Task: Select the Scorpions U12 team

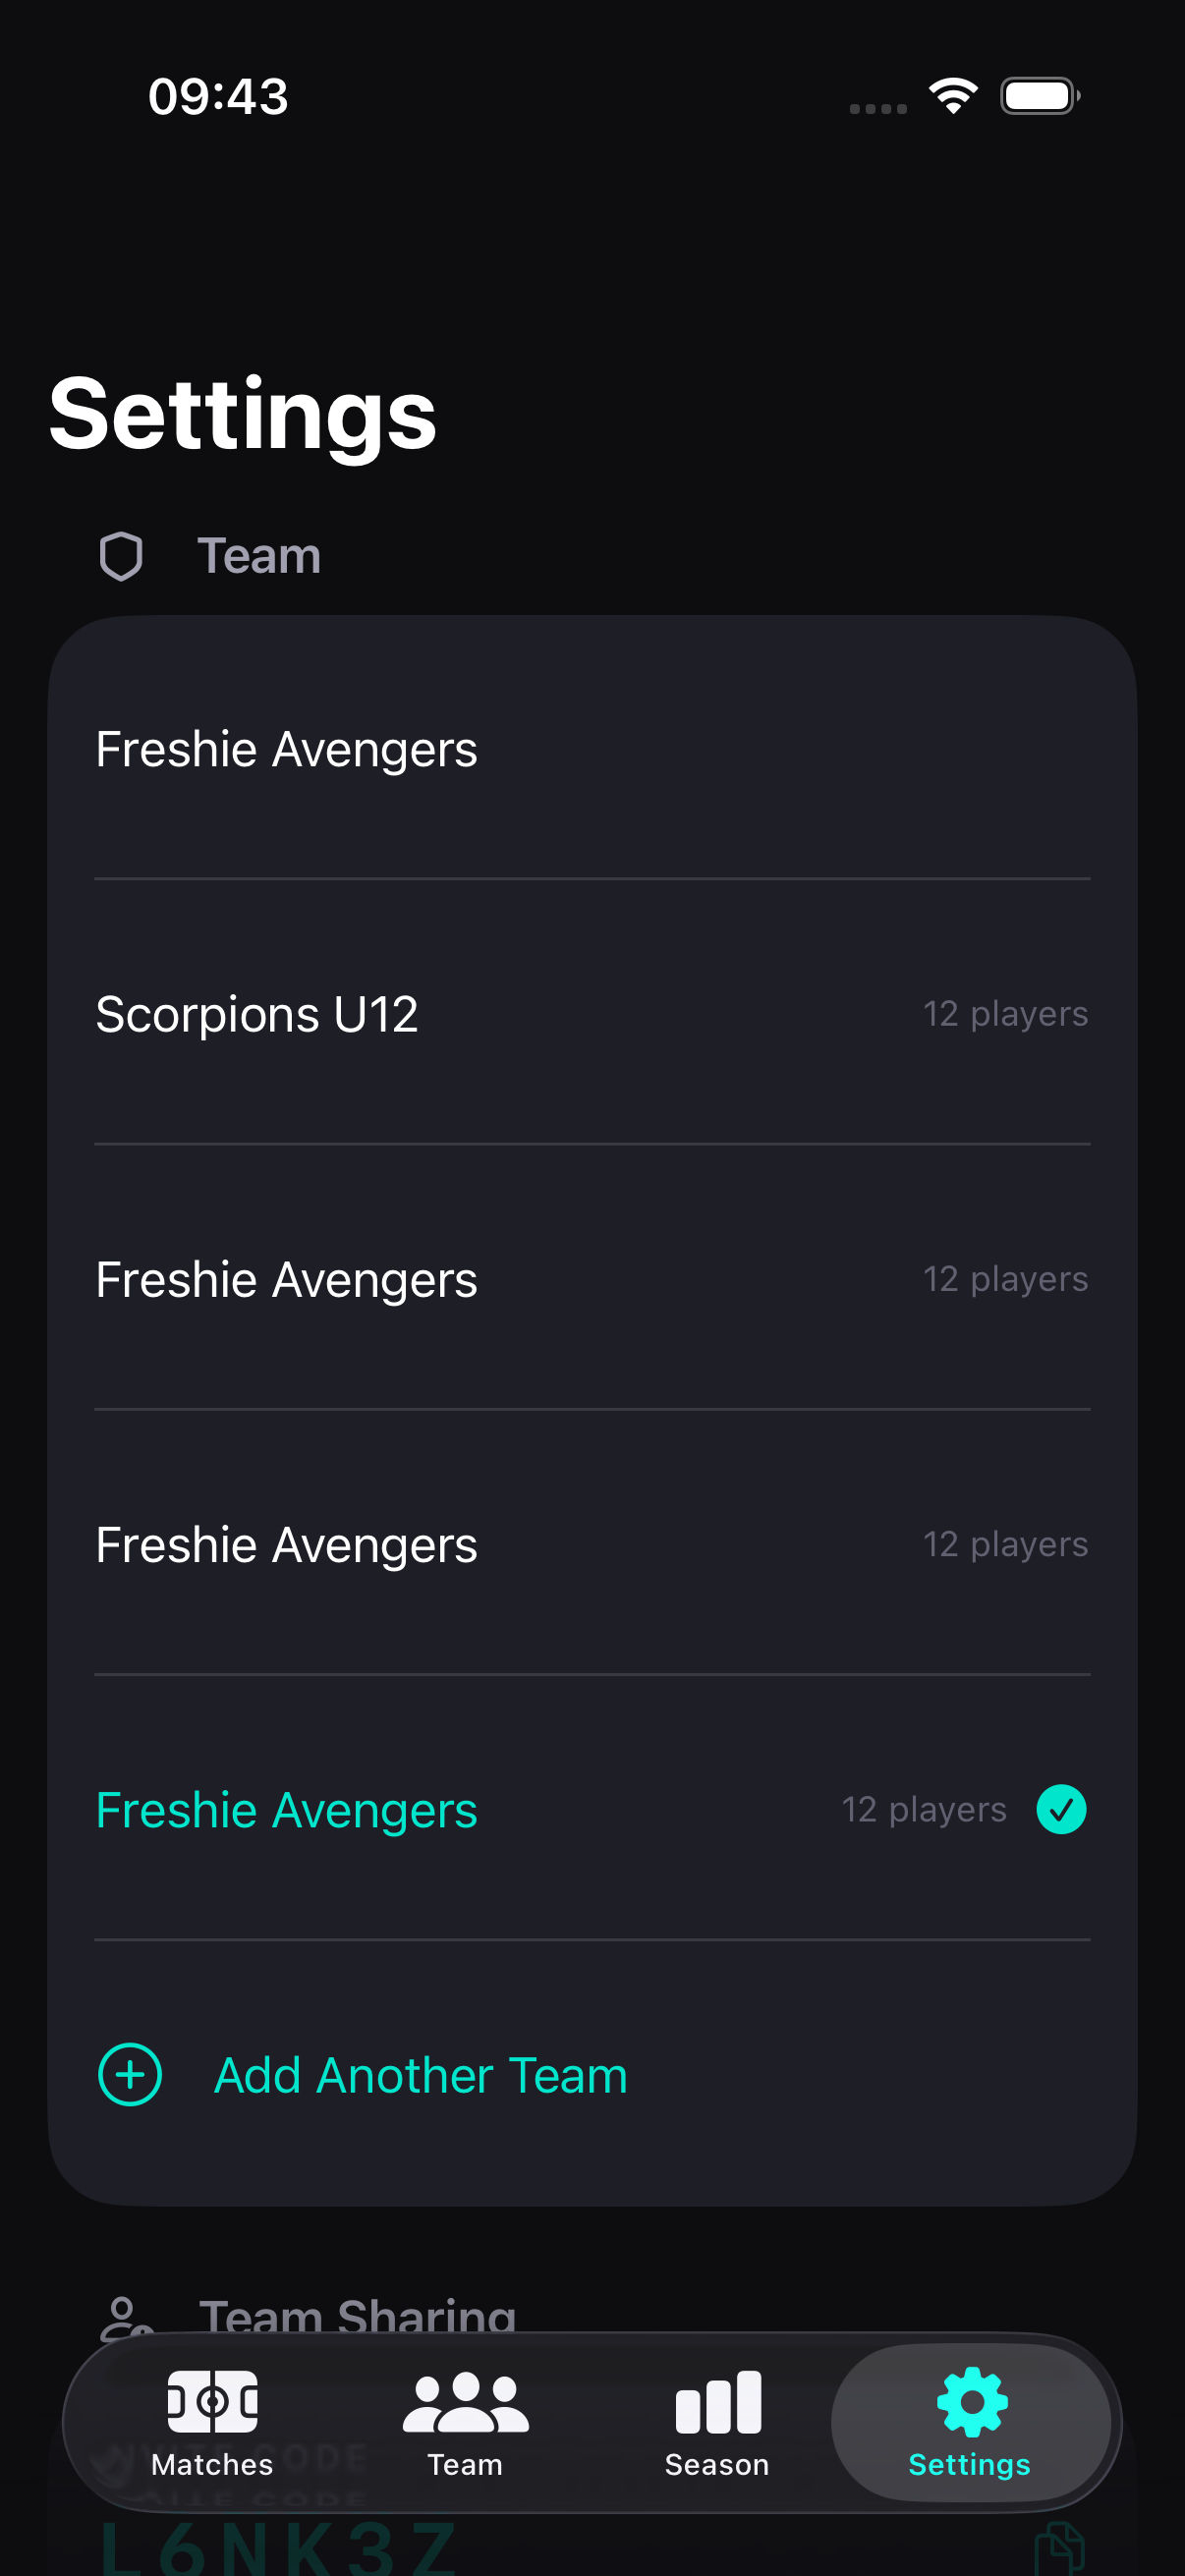Action: coord(257,1014)
